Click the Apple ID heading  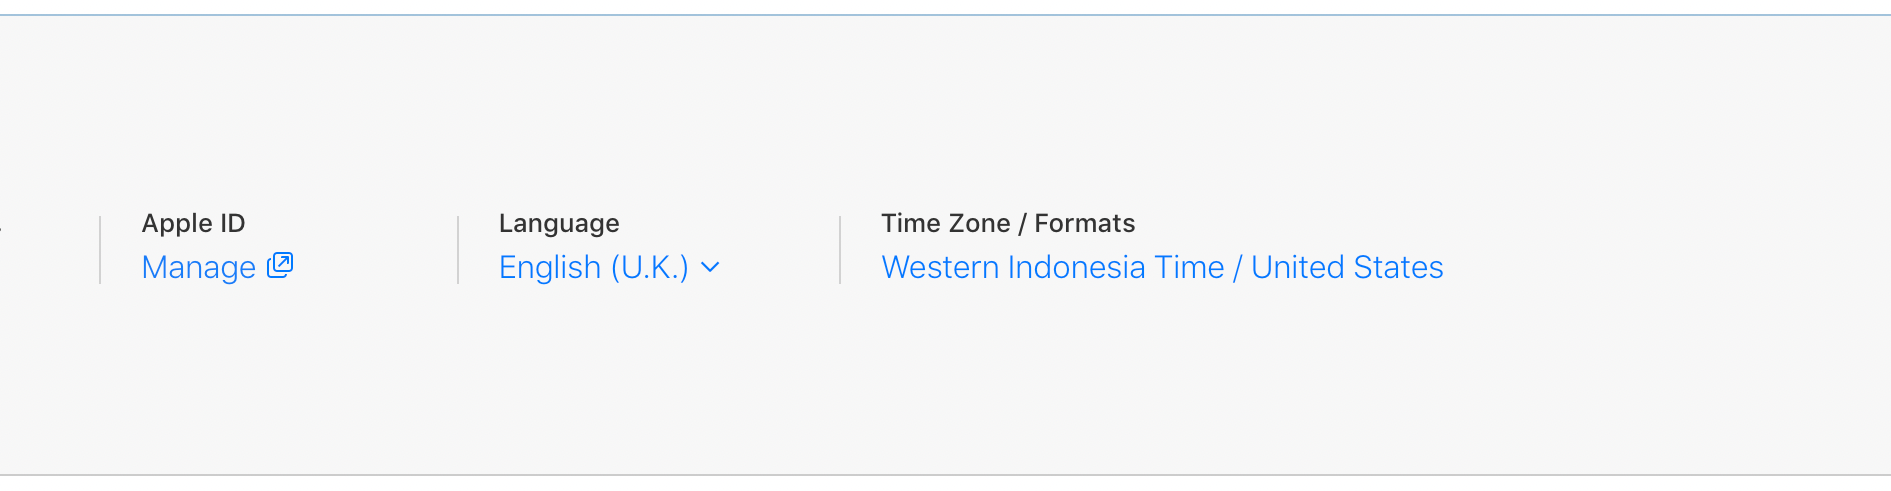[x=193, y=223]
